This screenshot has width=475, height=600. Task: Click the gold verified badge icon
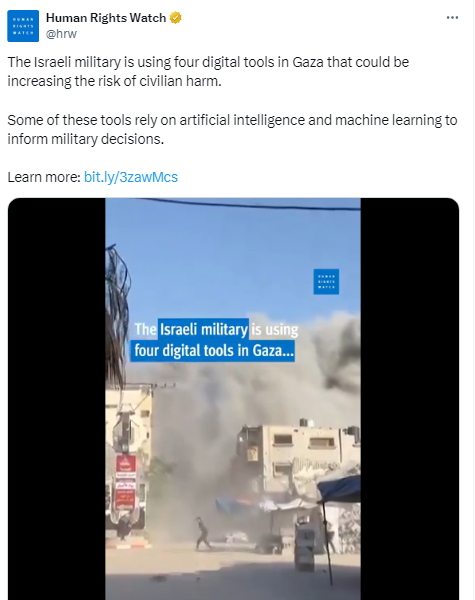[175, 18]
